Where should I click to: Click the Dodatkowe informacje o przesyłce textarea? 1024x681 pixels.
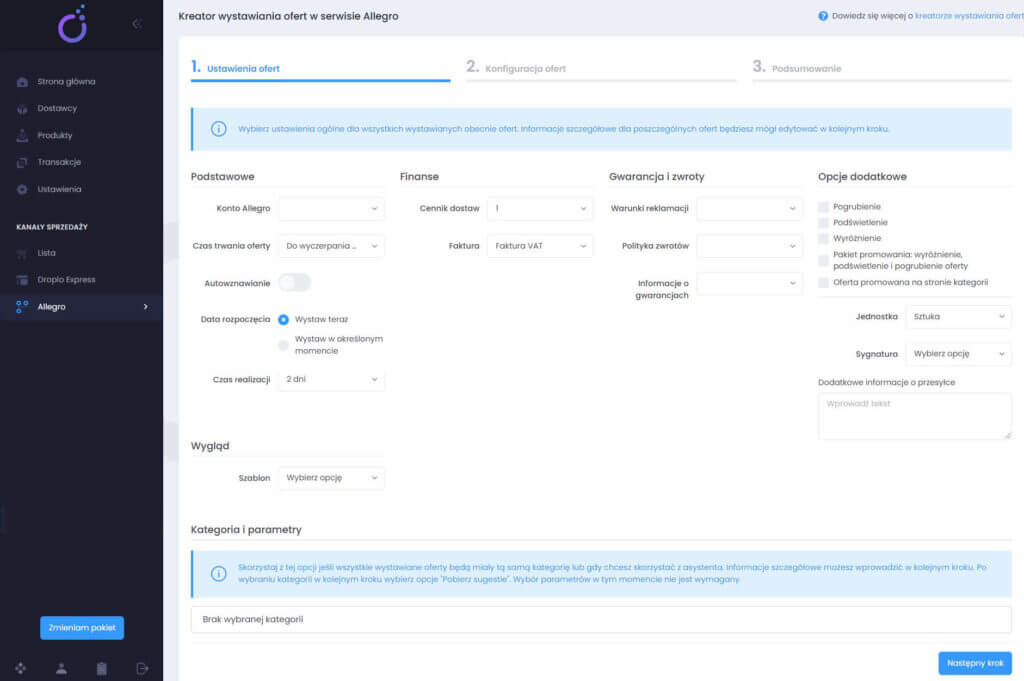pyautogui.click(x=914, y=416)
